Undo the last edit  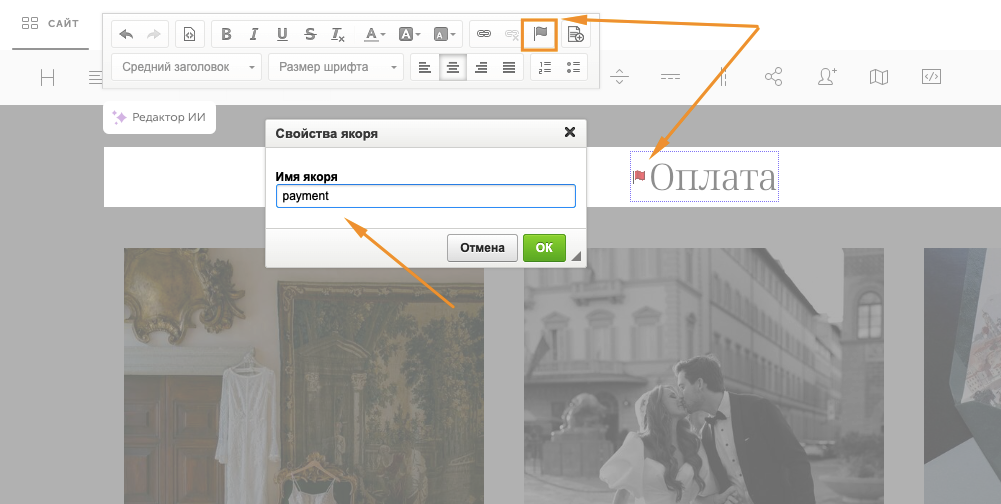pos(126,34)
